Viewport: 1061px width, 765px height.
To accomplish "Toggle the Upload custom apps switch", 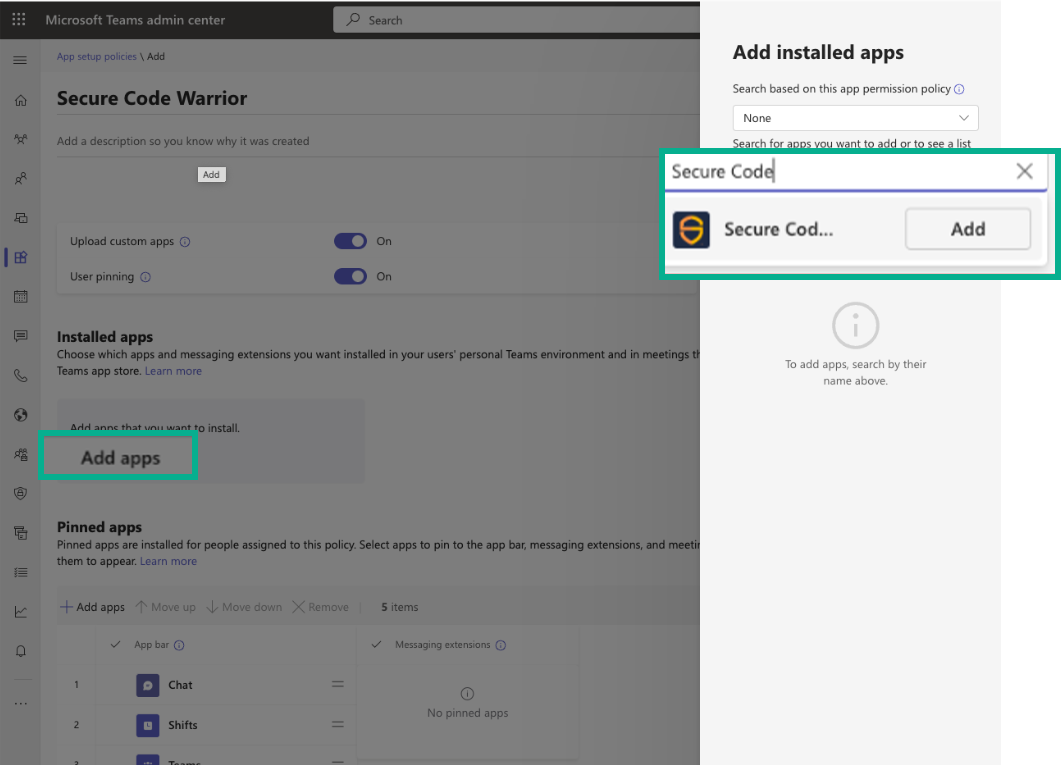I will (x=351, y=241).
